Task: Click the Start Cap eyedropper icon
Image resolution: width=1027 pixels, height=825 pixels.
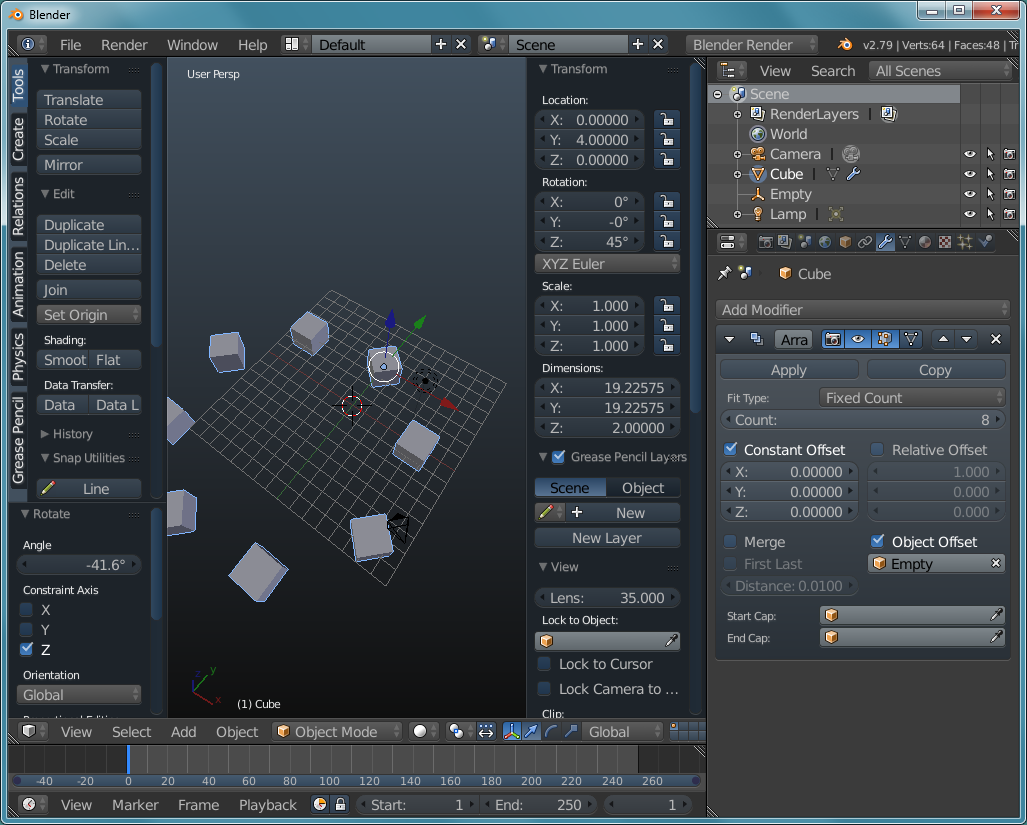Action: tap(996, 615)
